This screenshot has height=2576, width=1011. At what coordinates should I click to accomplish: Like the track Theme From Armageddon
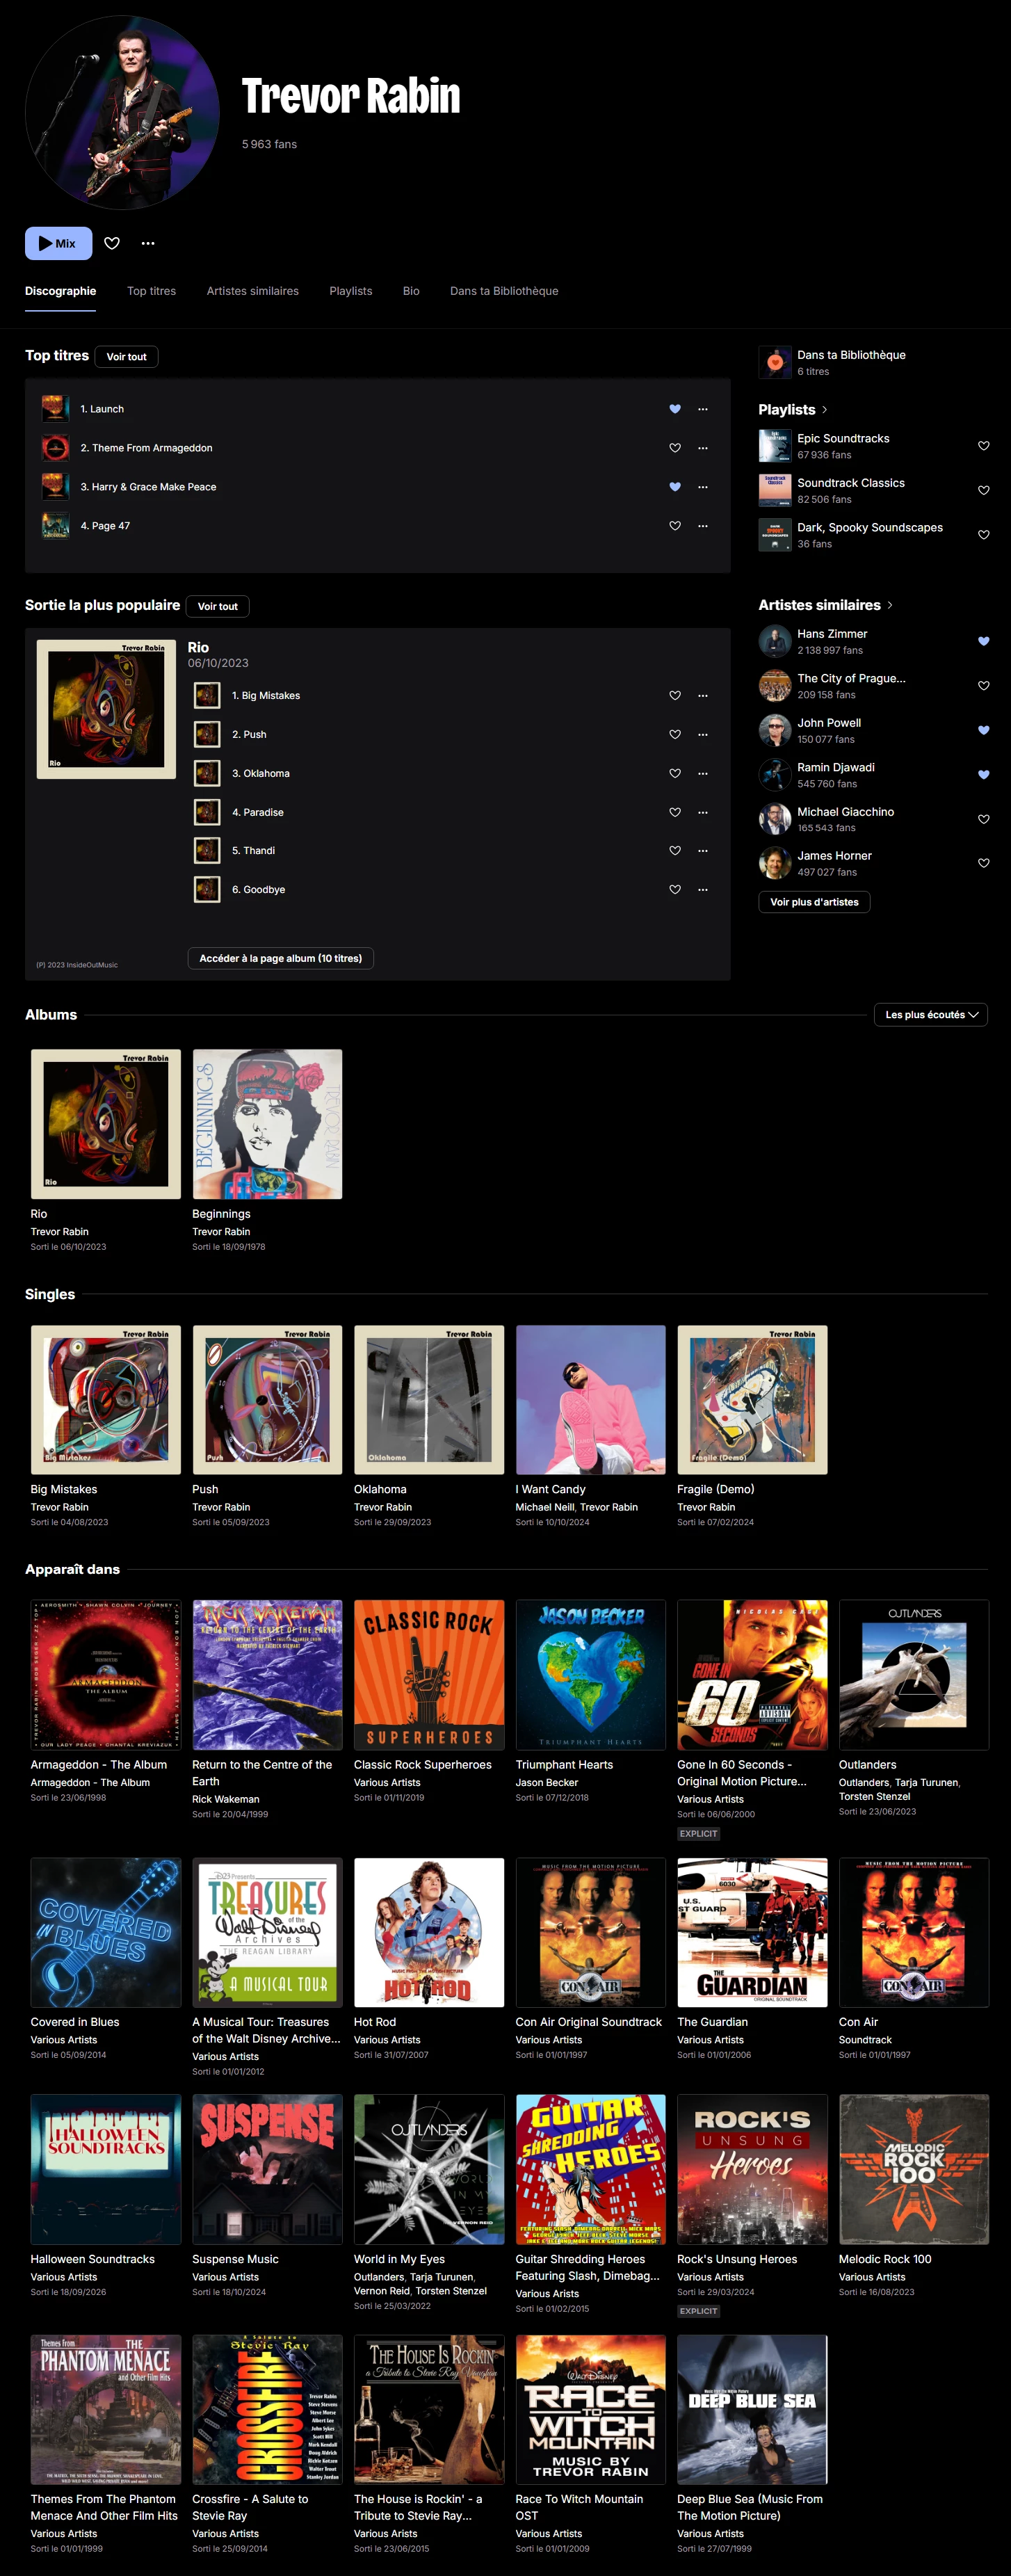(x=675, y=448)
